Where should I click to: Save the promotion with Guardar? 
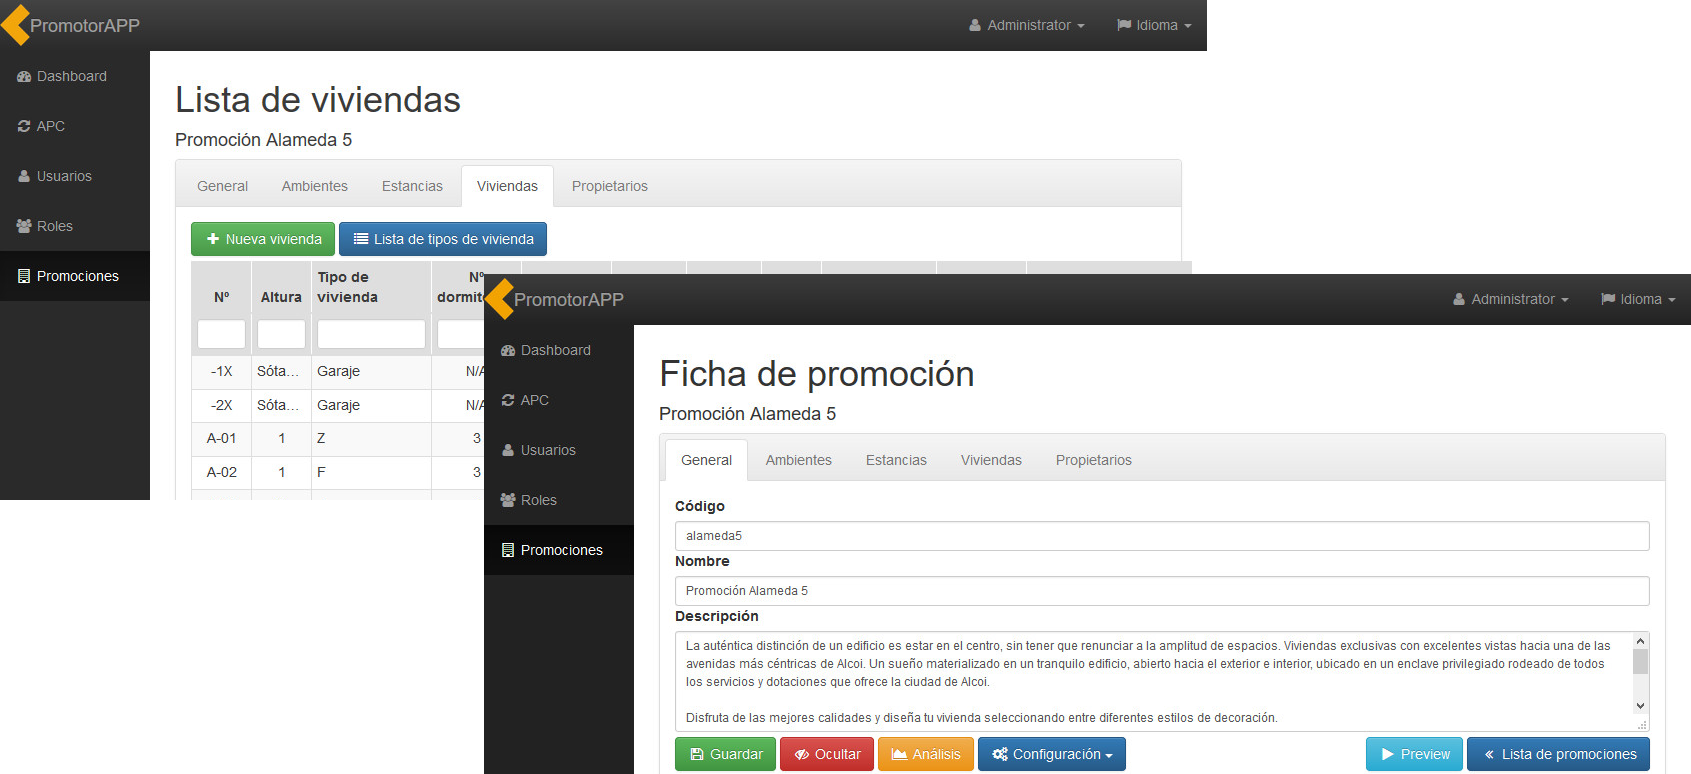pos(726,754)
